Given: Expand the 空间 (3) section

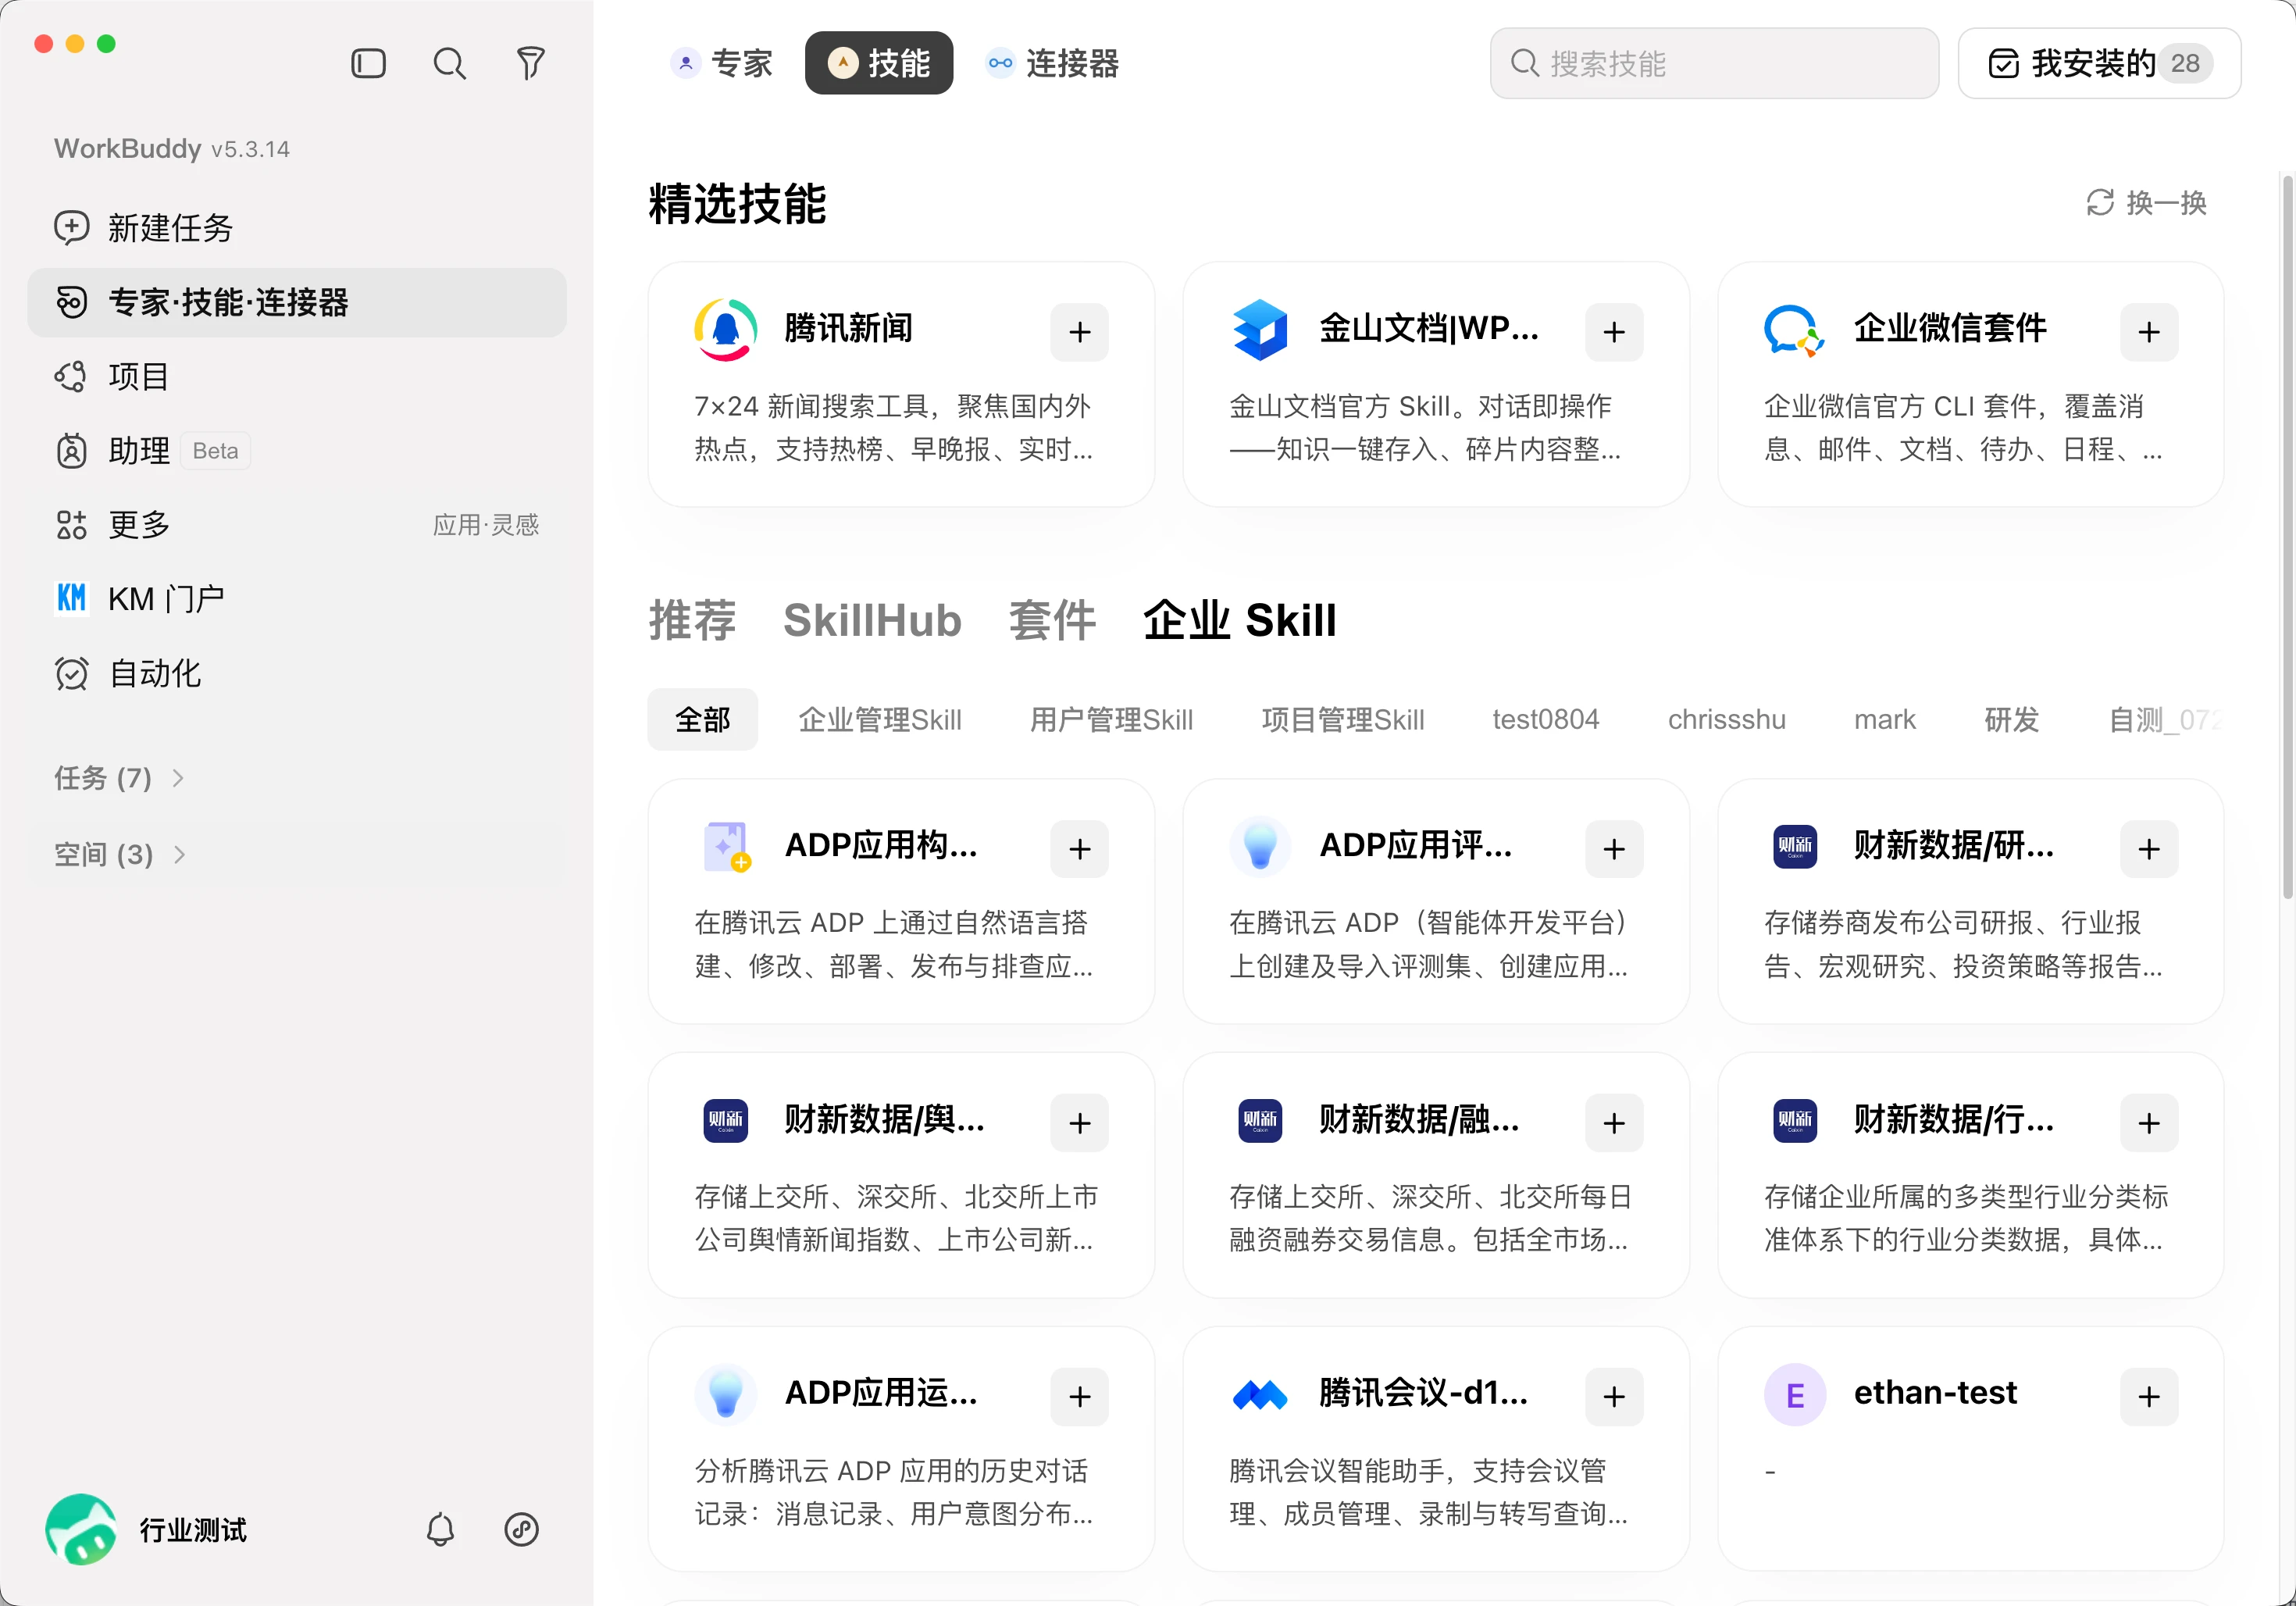Looking at the screenshot, I should tap(120, 854).
